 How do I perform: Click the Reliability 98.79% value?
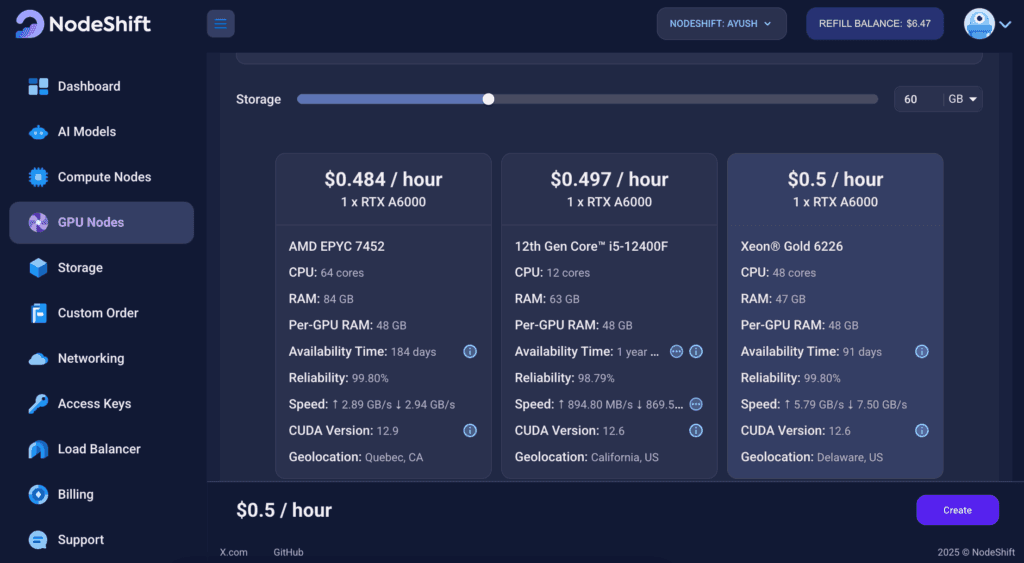tap(596, 379)
